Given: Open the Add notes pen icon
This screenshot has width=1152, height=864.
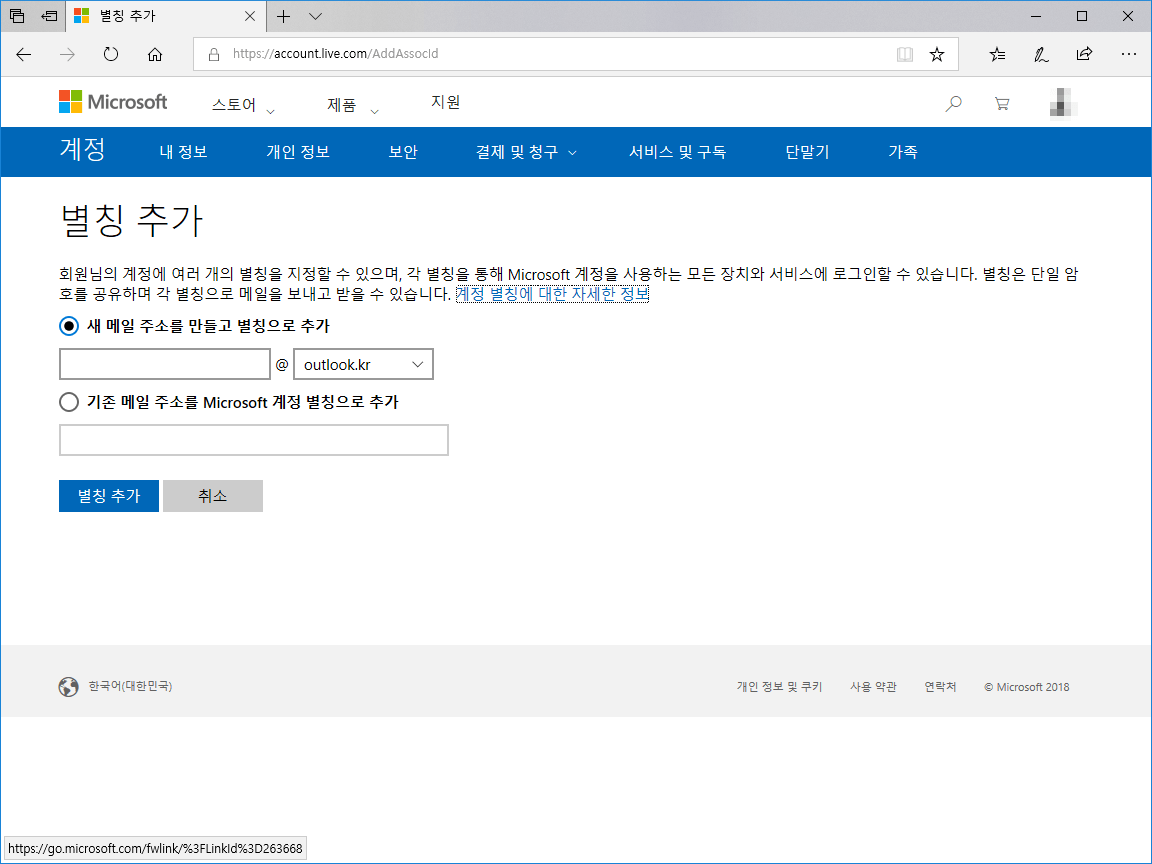Looking at the screenshot, I should click(1041, 54).
